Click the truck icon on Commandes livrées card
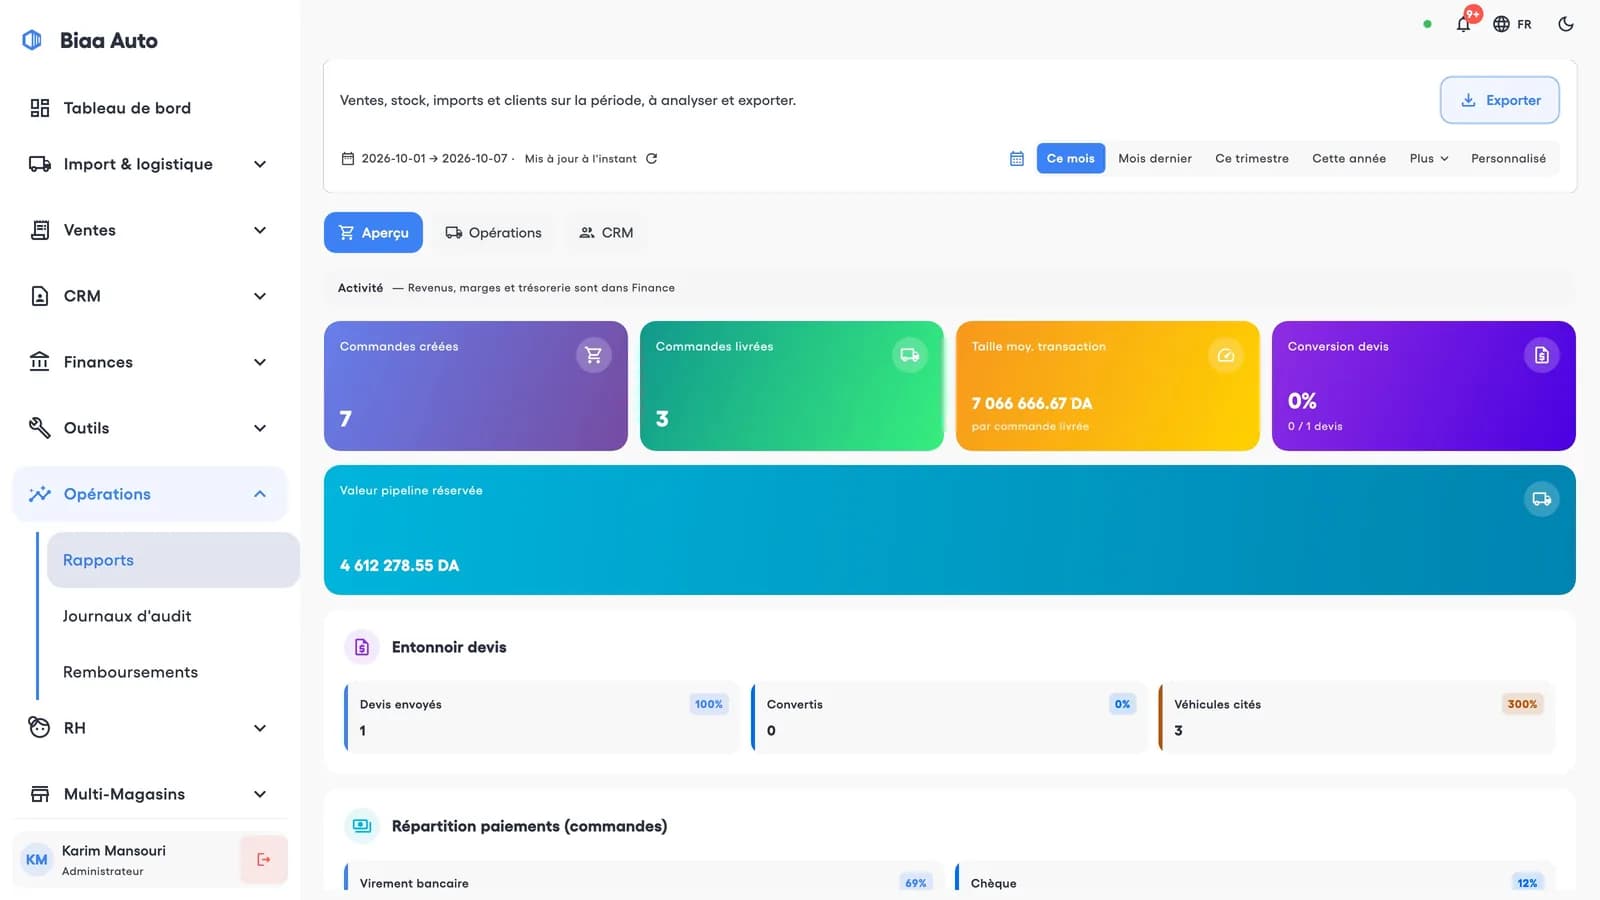1600x900 pixels. (910, 355)
